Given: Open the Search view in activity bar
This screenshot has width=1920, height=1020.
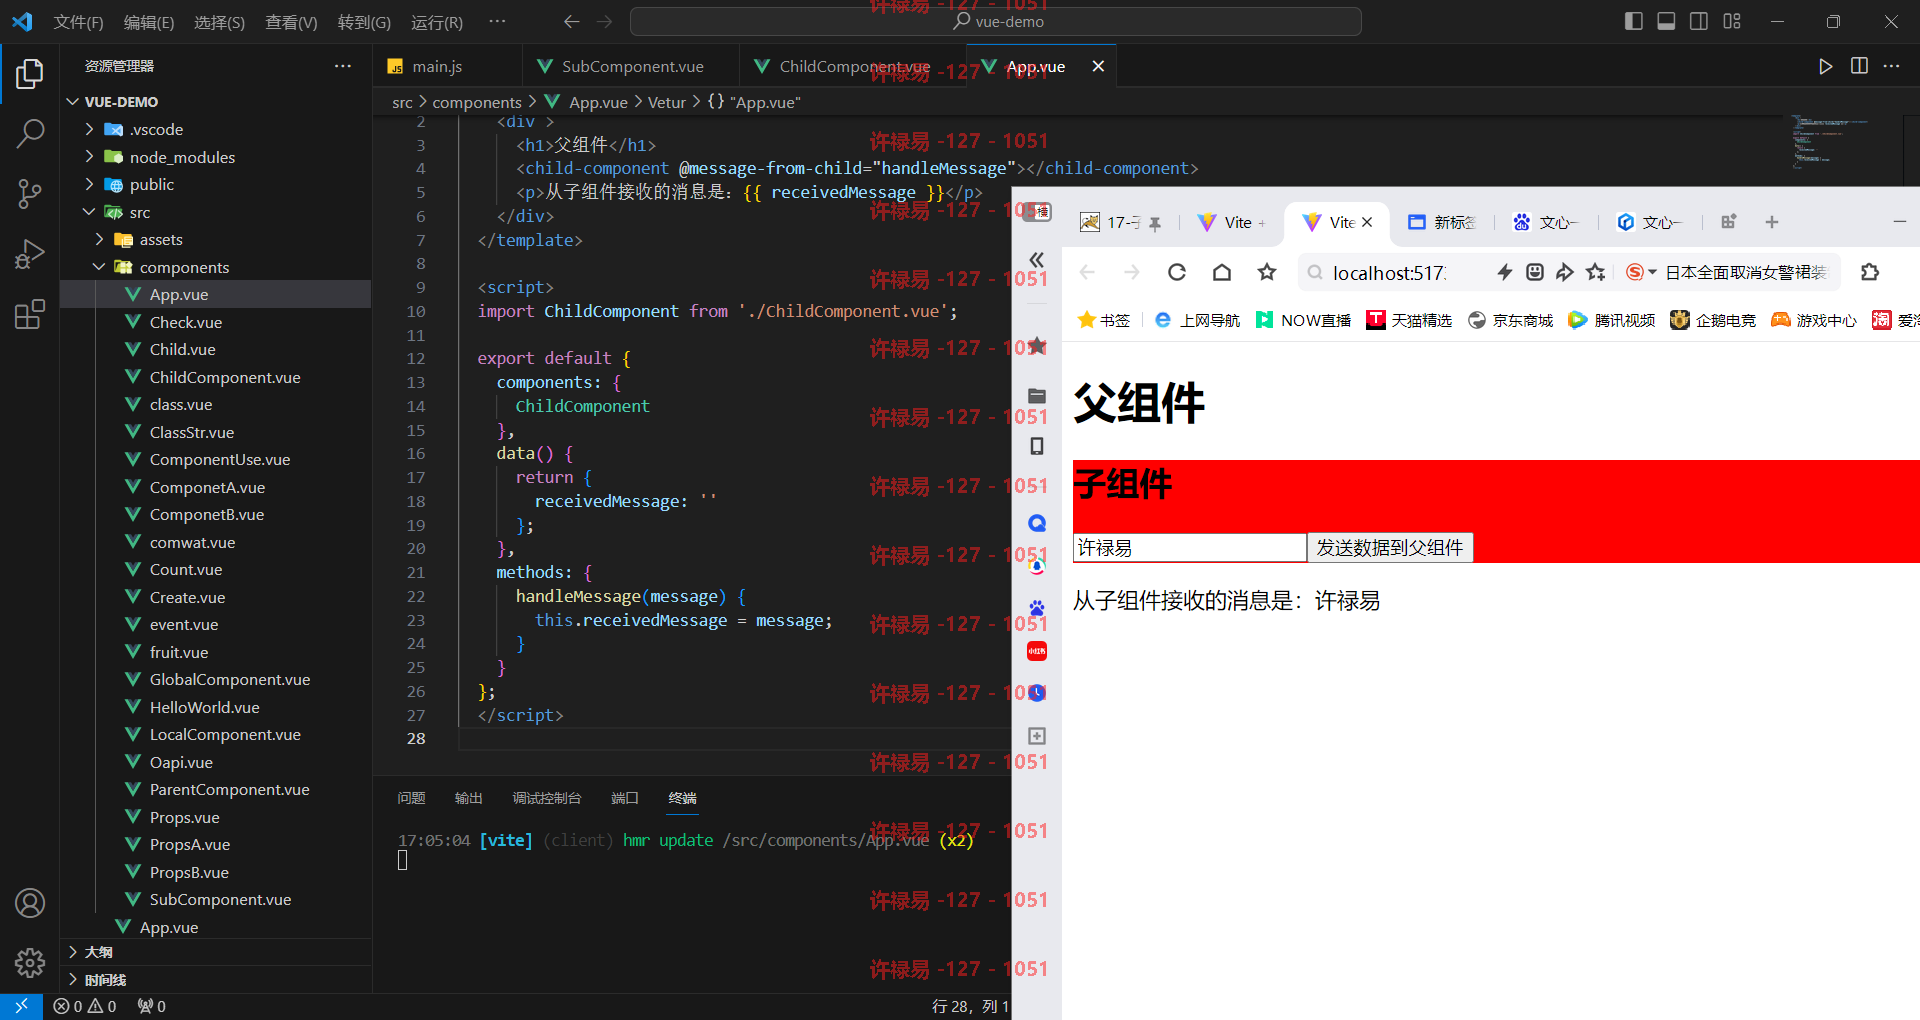Looking at the screenshot, I should [30, 134].
